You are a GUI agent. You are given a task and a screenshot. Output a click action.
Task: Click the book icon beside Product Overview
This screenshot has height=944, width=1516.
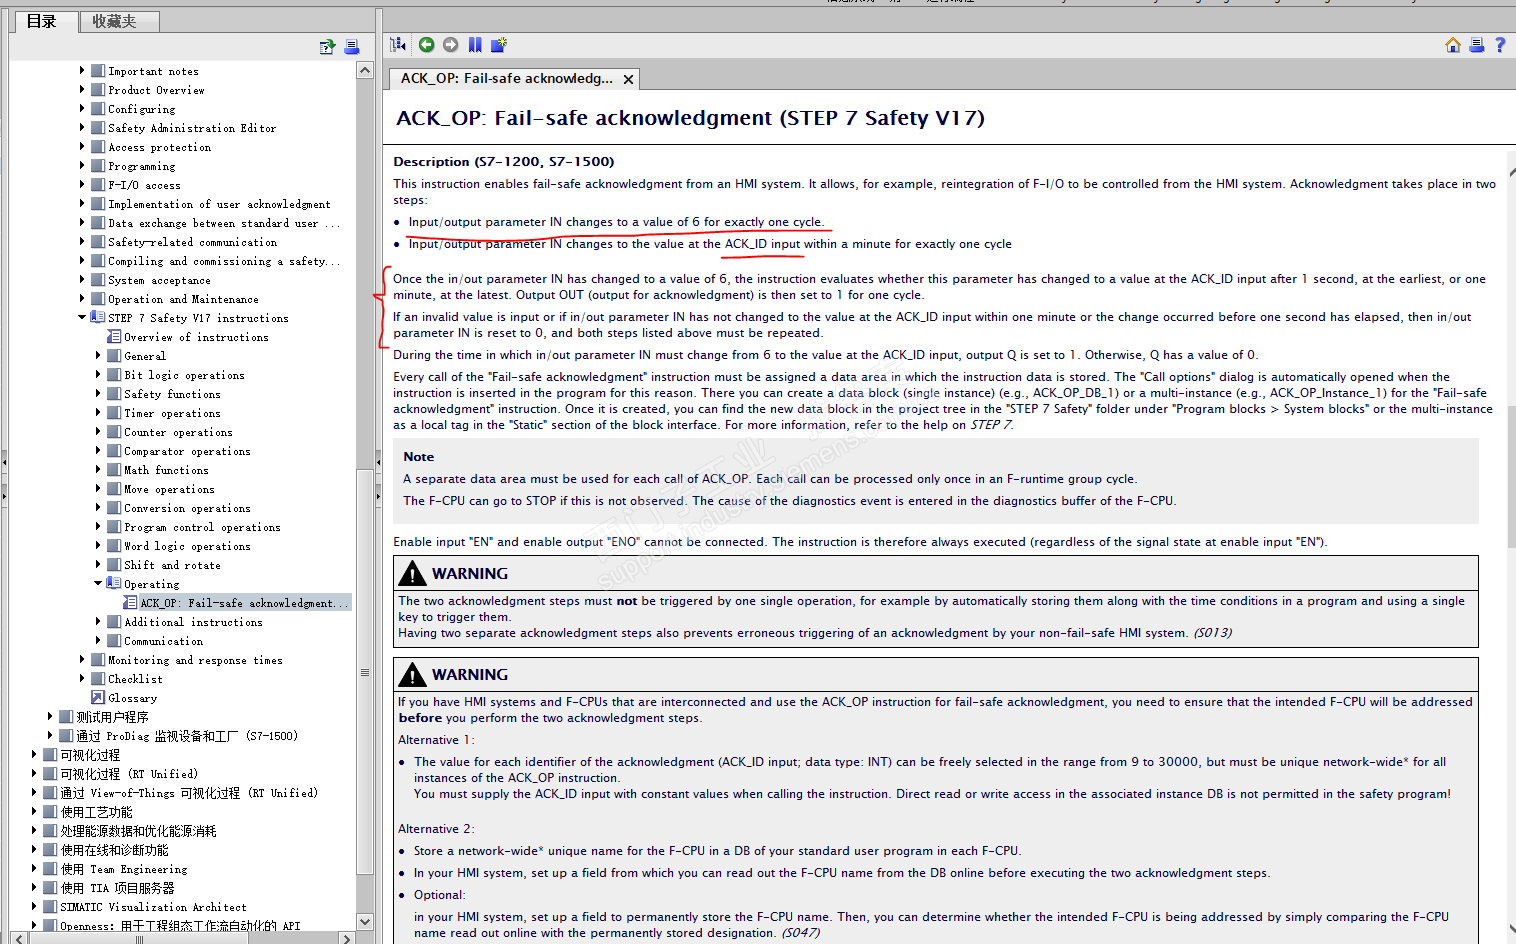(x=98, y=90)
